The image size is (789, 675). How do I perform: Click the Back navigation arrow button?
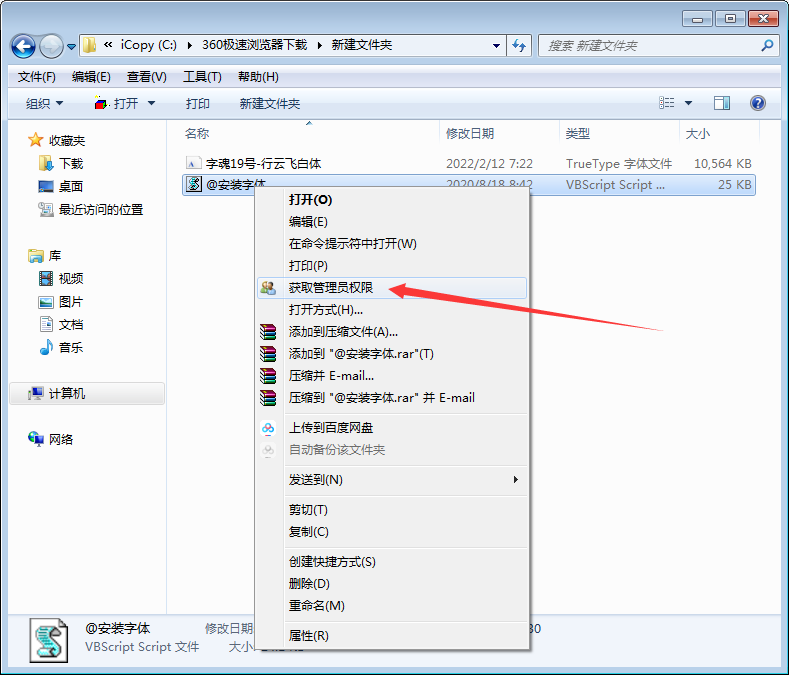[24, 46]
